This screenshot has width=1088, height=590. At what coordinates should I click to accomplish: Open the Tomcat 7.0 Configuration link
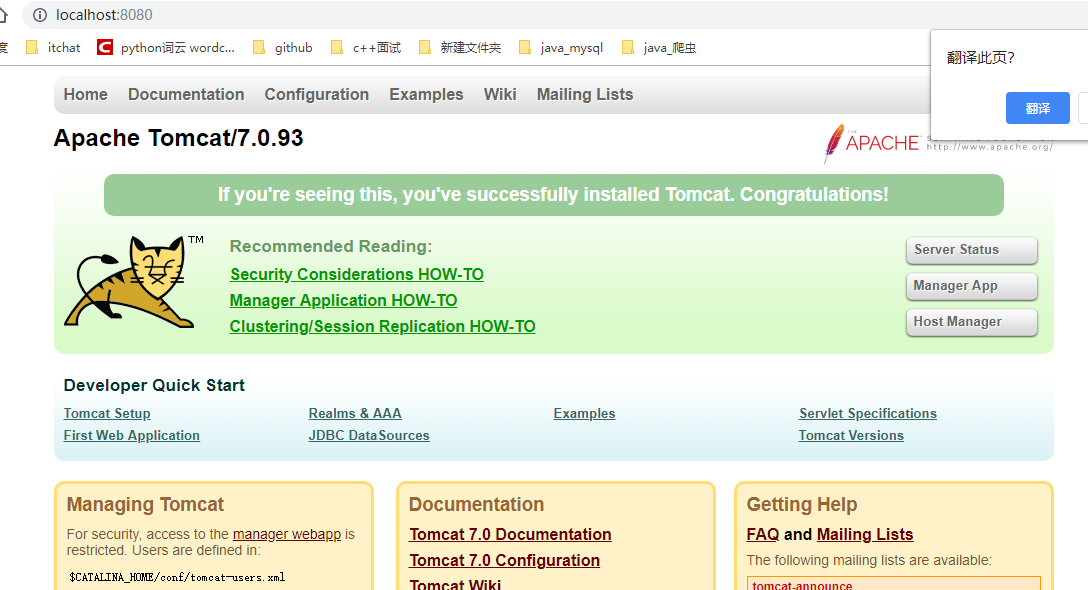[504, 560]
